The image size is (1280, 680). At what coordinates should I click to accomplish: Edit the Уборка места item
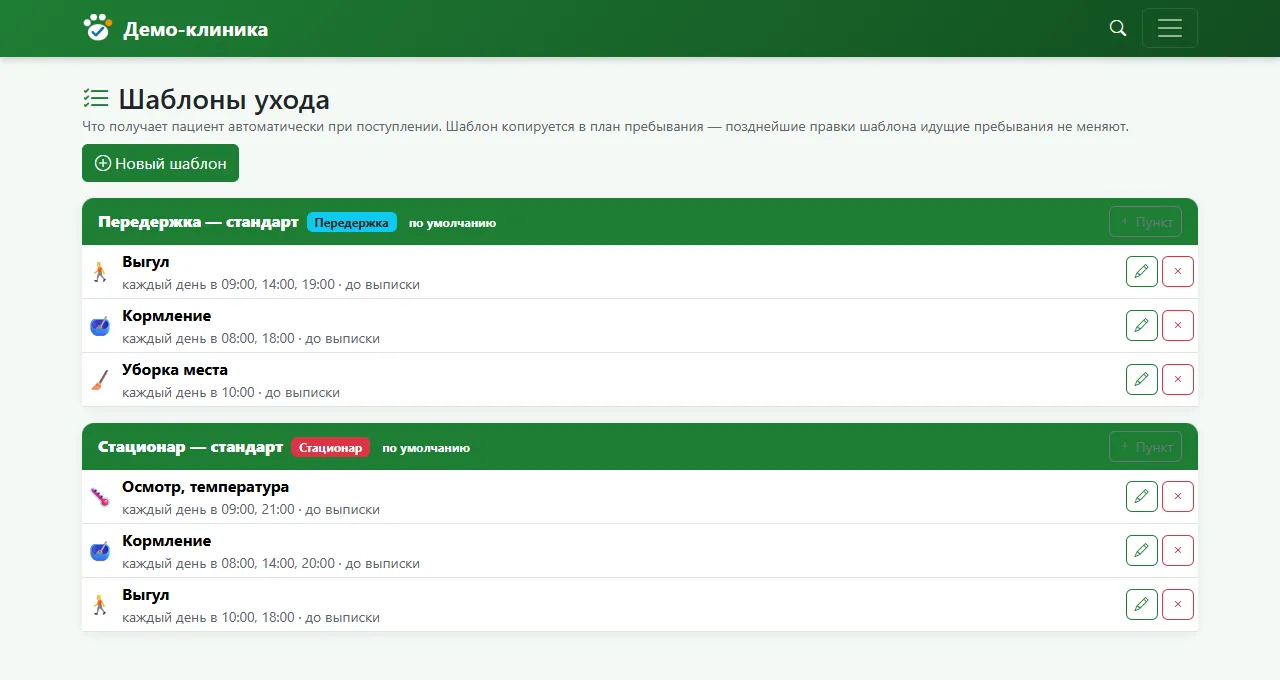point(1142,379)
